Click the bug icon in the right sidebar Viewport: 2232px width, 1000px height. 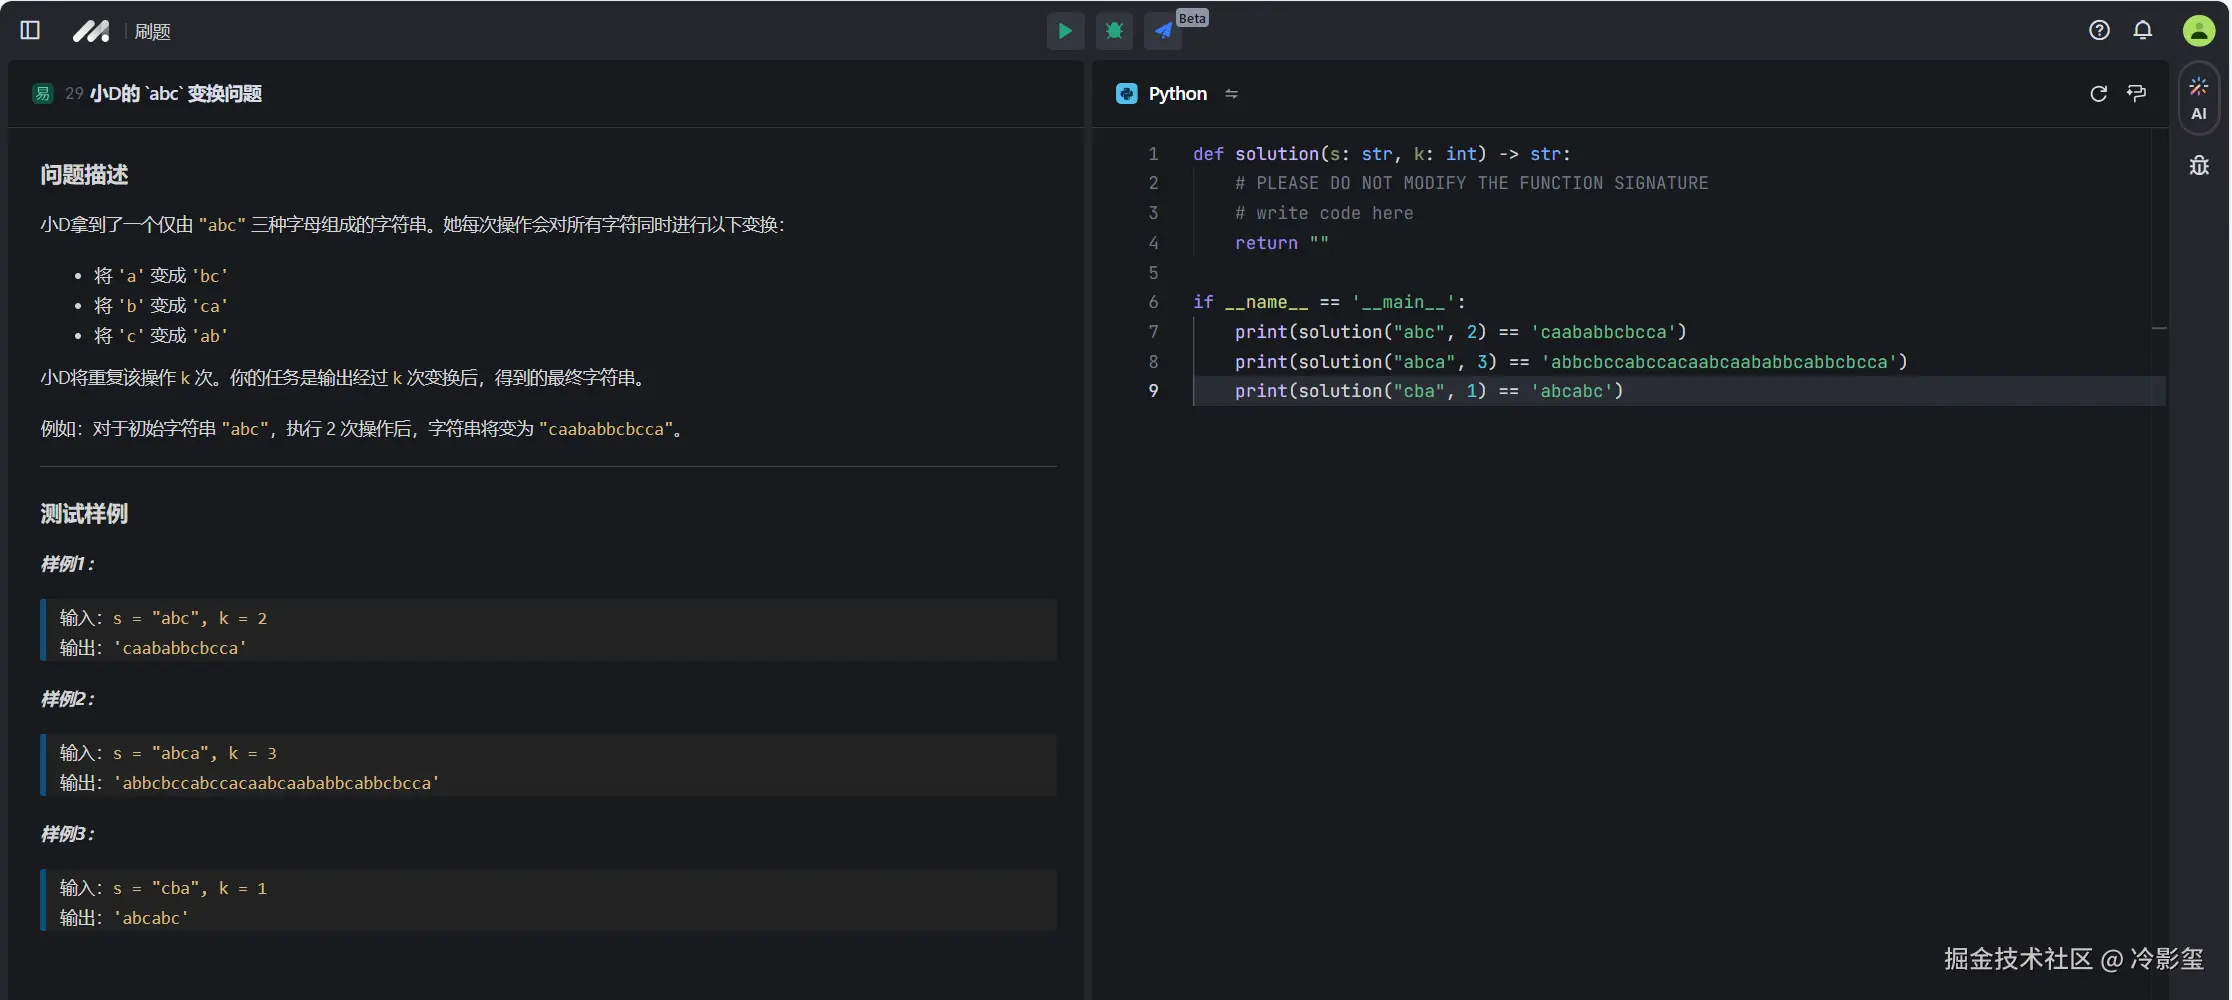pyautogui.click(x=2198, y=166)
